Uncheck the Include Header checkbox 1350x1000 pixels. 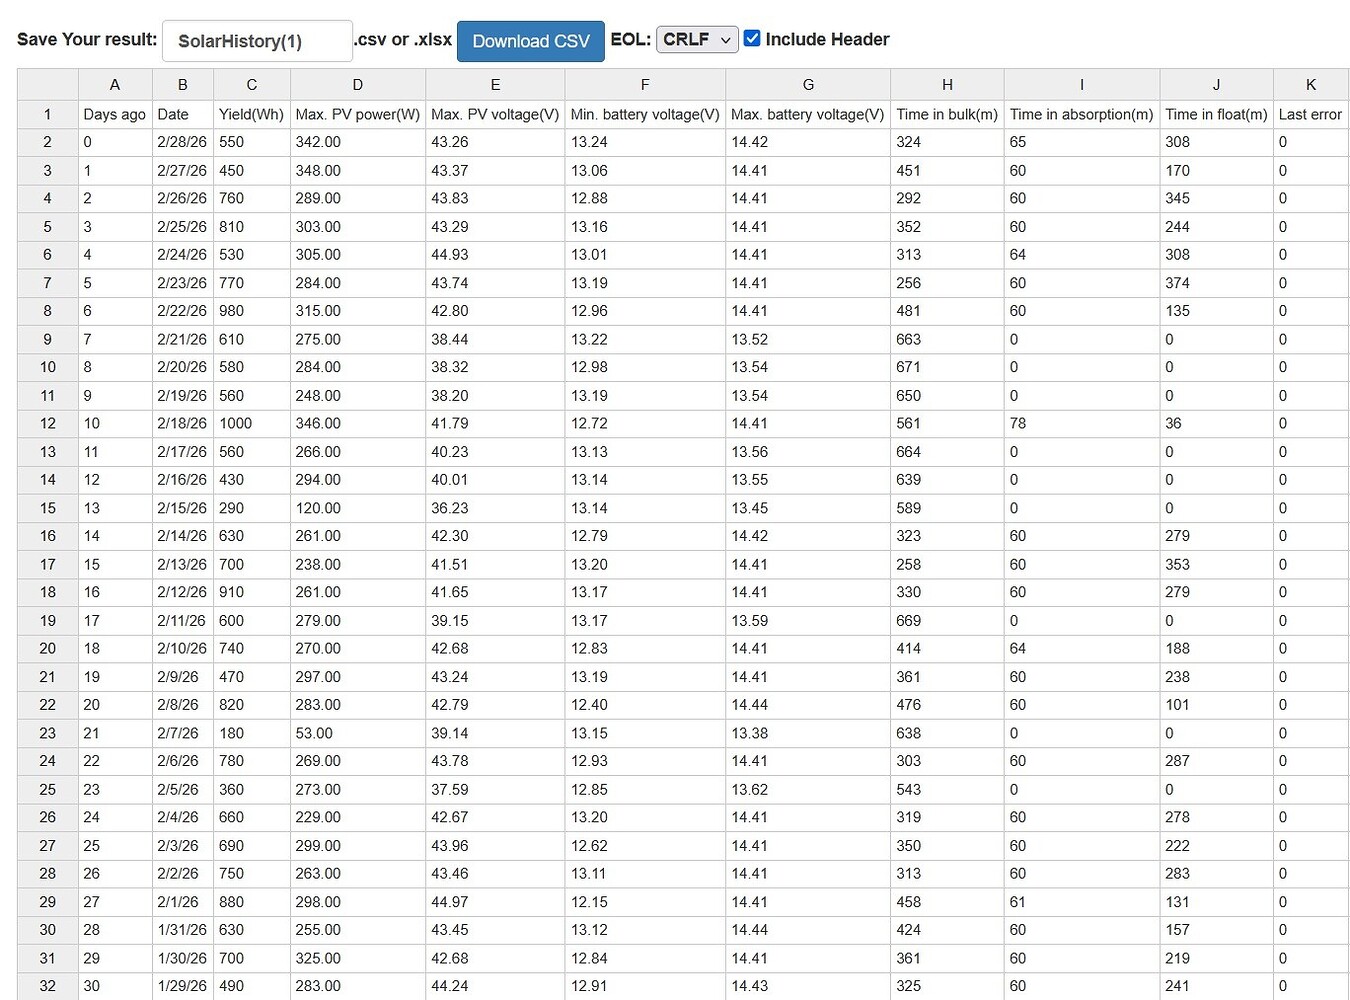tap(752, 39)
